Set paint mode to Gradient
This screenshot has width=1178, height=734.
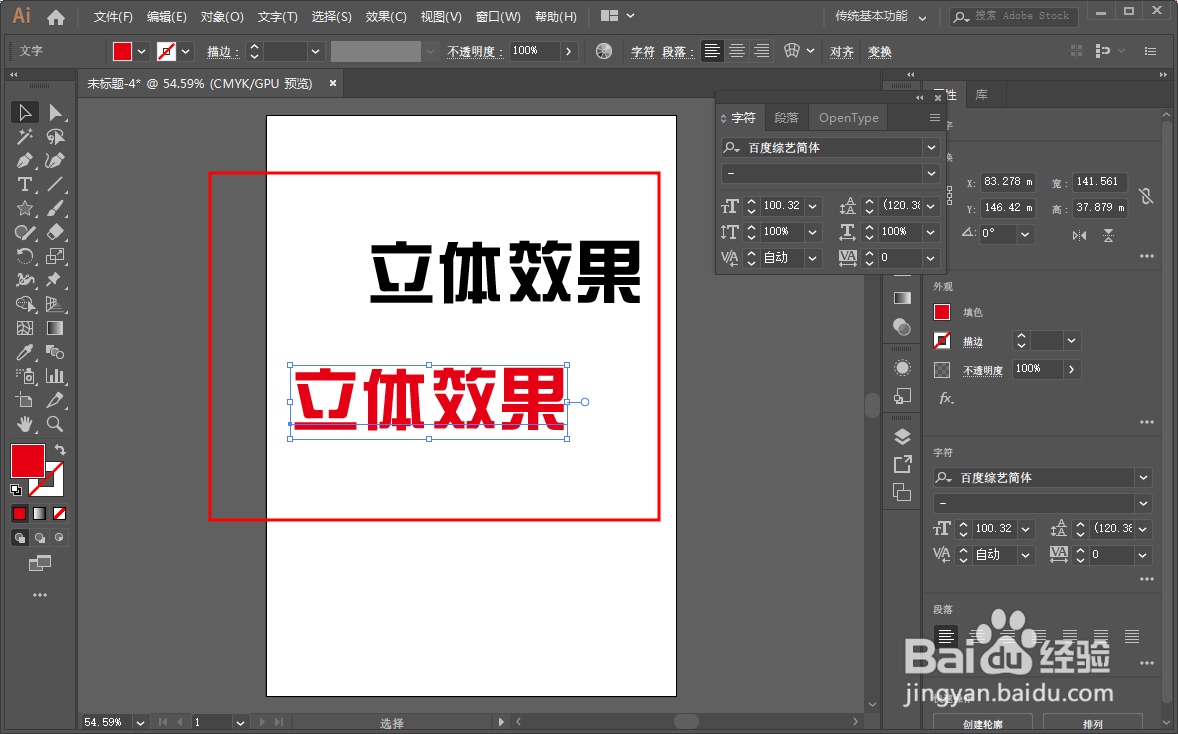coord(39,514)
